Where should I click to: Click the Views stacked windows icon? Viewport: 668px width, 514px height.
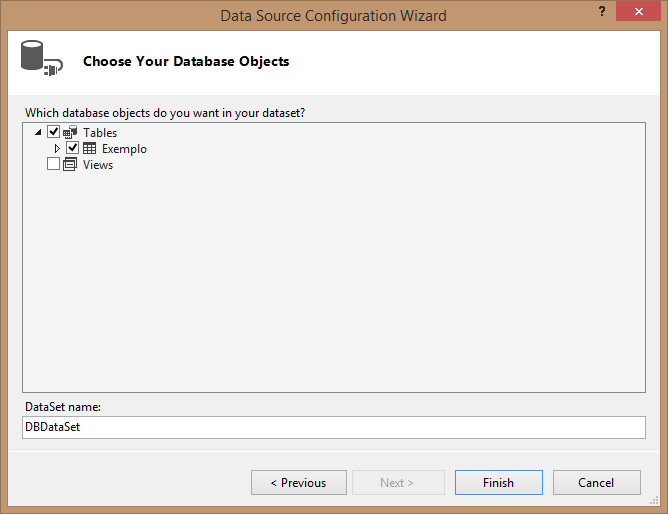point(70,164)
